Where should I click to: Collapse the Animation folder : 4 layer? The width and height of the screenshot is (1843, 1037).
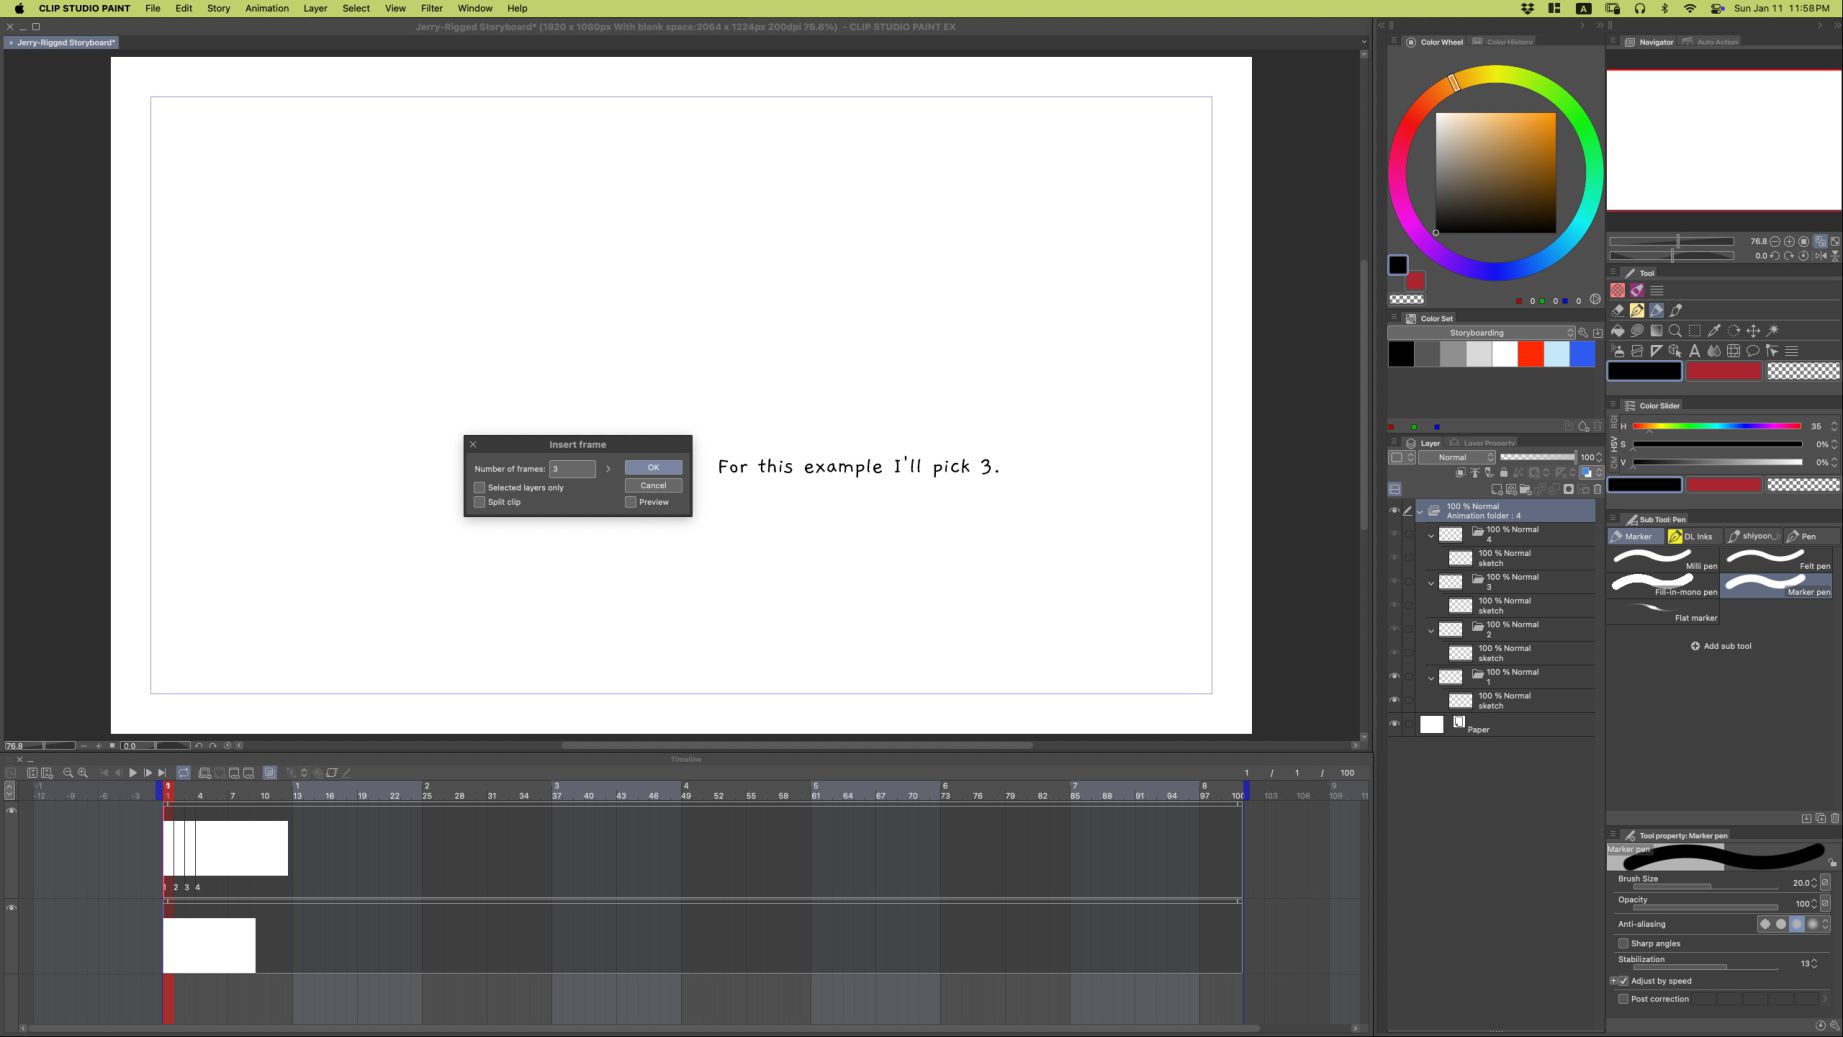(1420, 511)
